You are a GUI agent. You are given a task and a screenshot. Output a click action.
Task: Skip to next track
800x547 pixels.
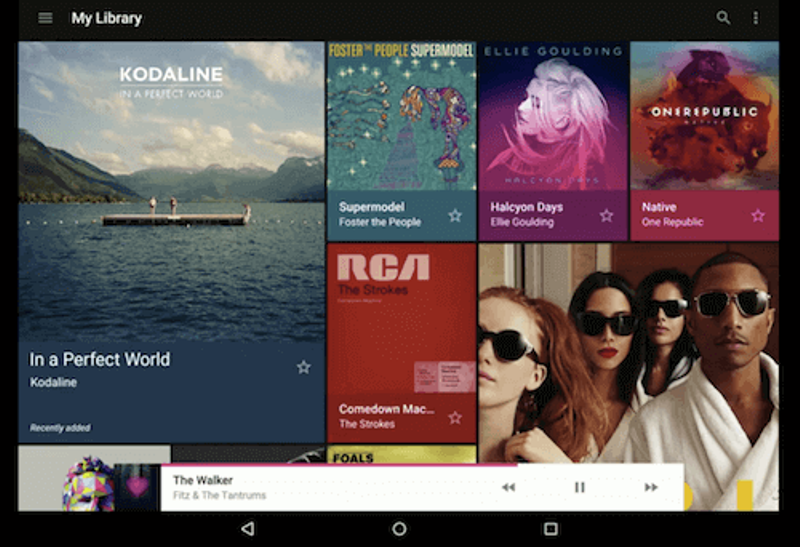pyautogui.click(x=651, y=487)
